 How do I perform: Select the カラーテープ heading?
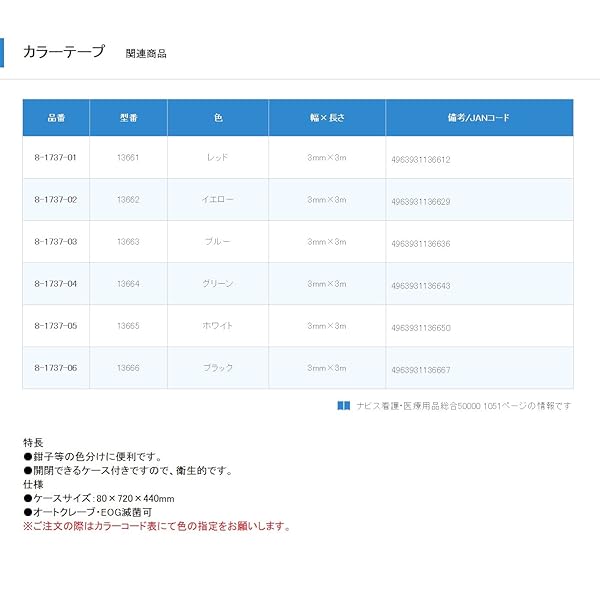point(64,52)
